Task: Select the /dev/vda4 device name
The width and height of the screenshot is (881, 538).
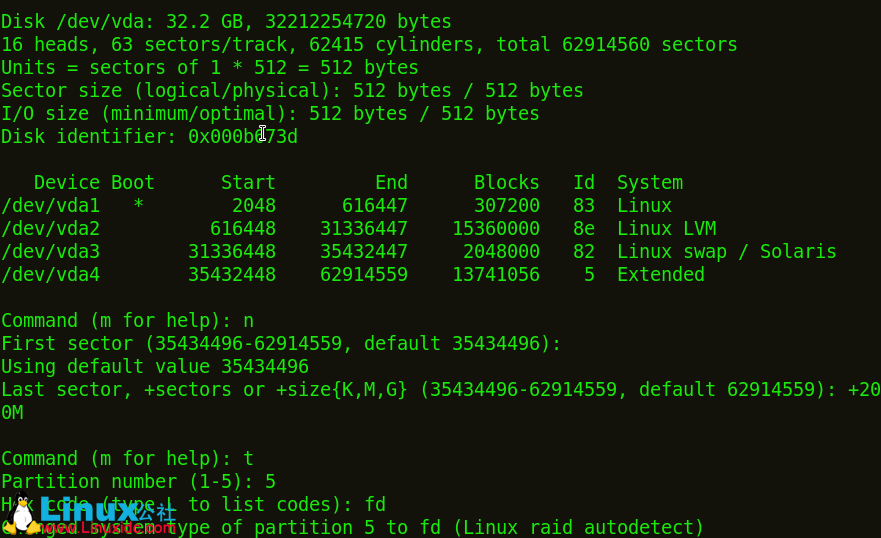Action: [x=51, y=275]
